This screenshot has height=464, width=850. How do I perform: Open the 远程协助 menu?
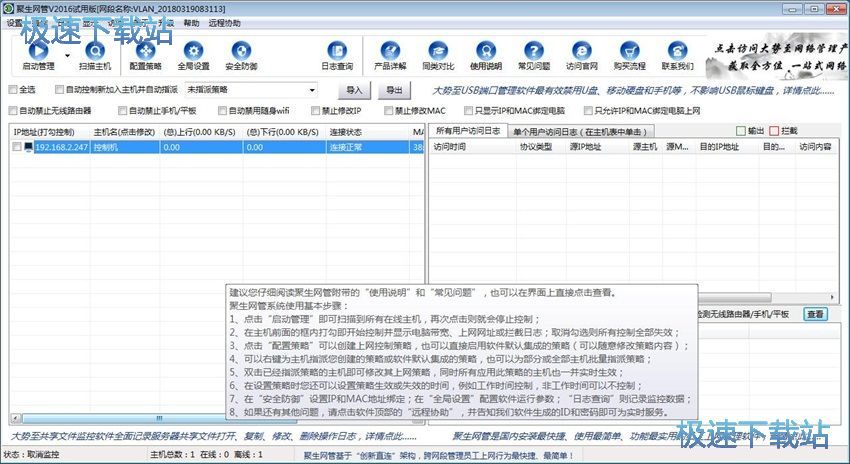[x=224, y=23]
